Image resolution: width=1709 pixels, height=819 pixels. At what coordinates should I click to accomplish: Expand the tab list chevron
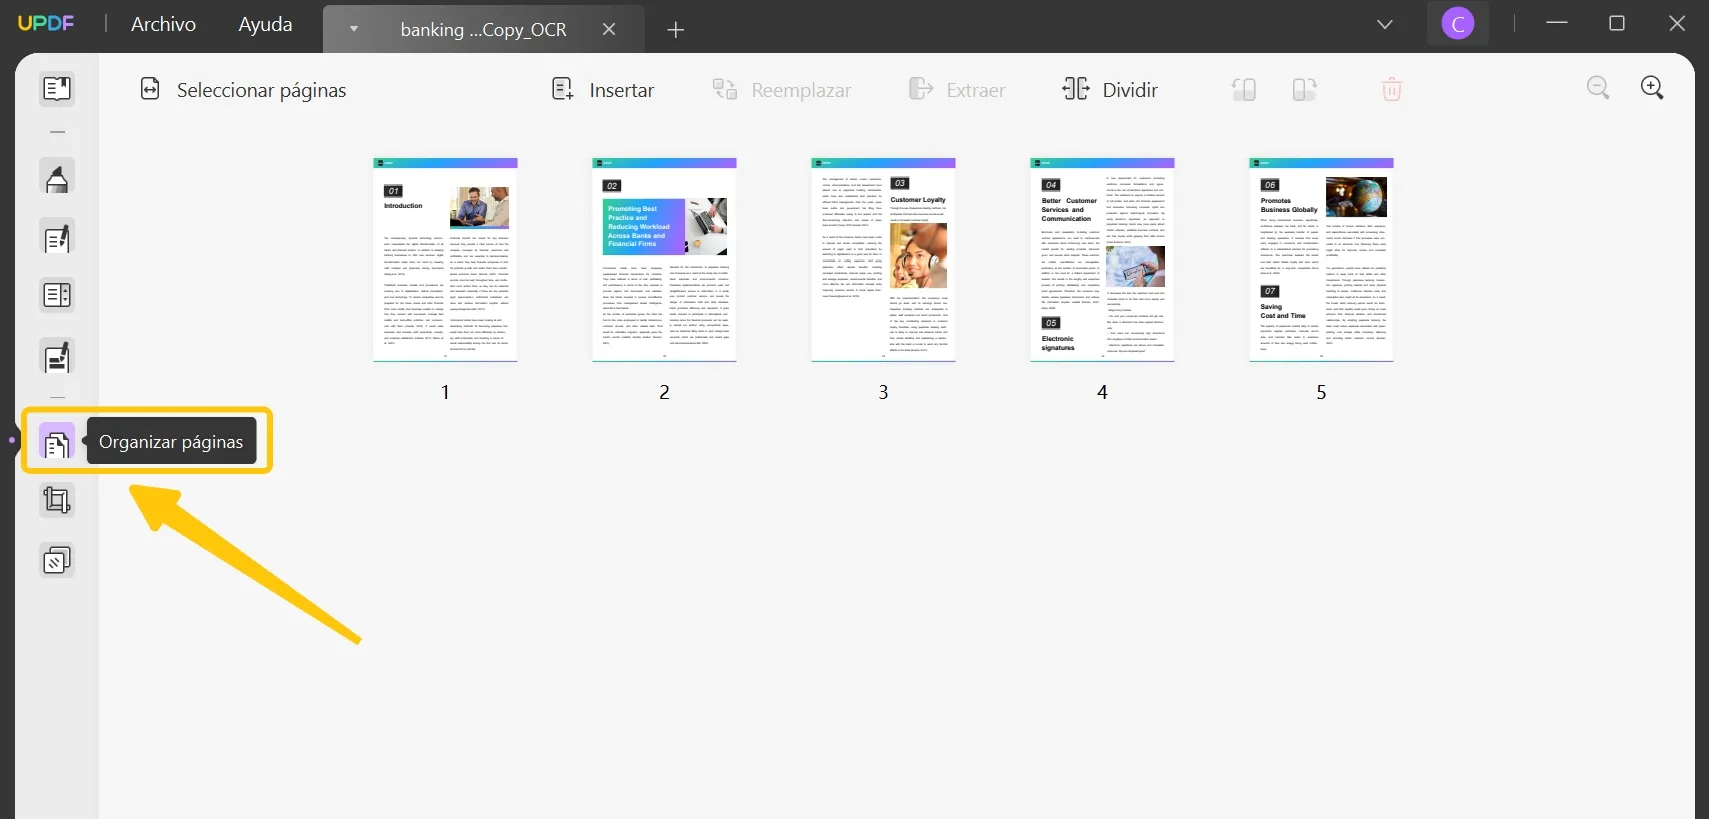tap(1385, 25)
